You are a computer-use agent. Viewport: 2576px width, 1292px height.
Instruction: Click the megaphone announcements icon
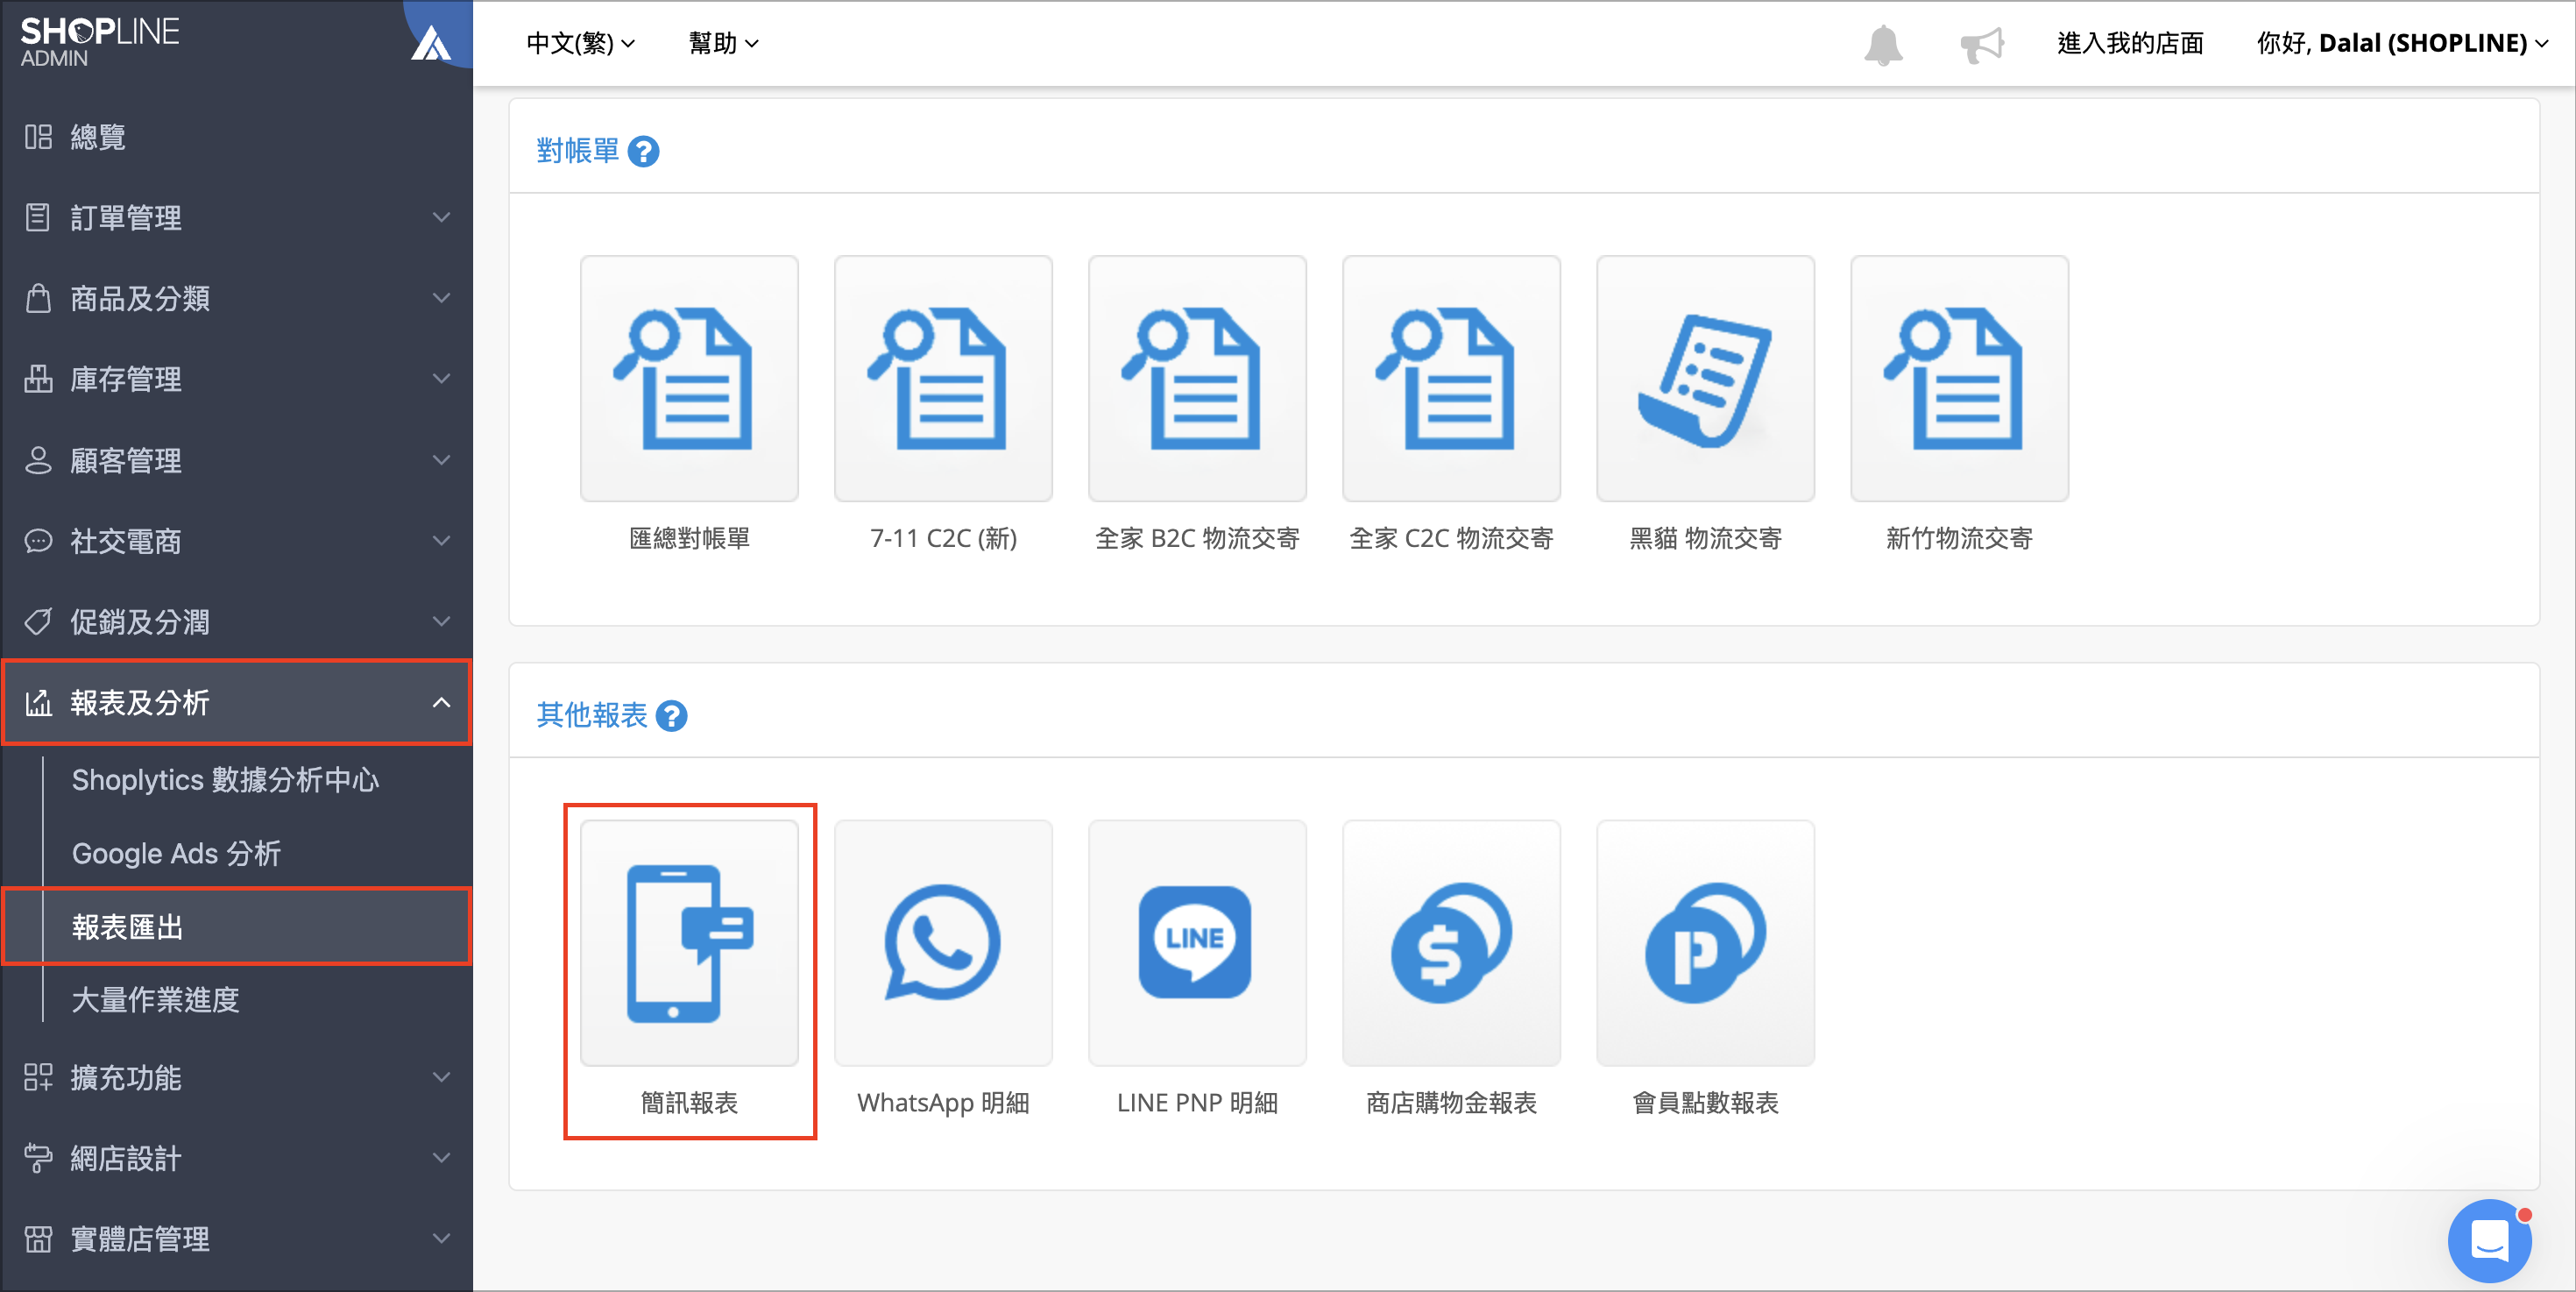(1981, 44)
